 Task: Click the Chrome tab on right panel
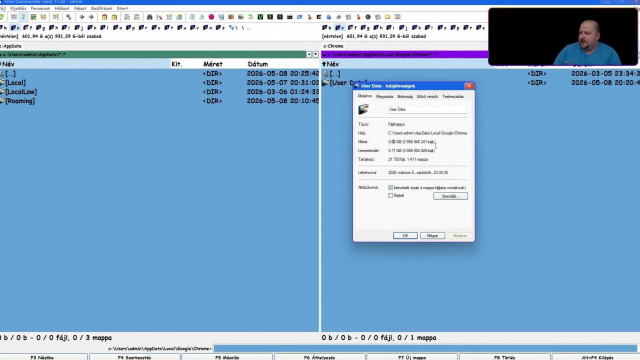coord(334,46)
